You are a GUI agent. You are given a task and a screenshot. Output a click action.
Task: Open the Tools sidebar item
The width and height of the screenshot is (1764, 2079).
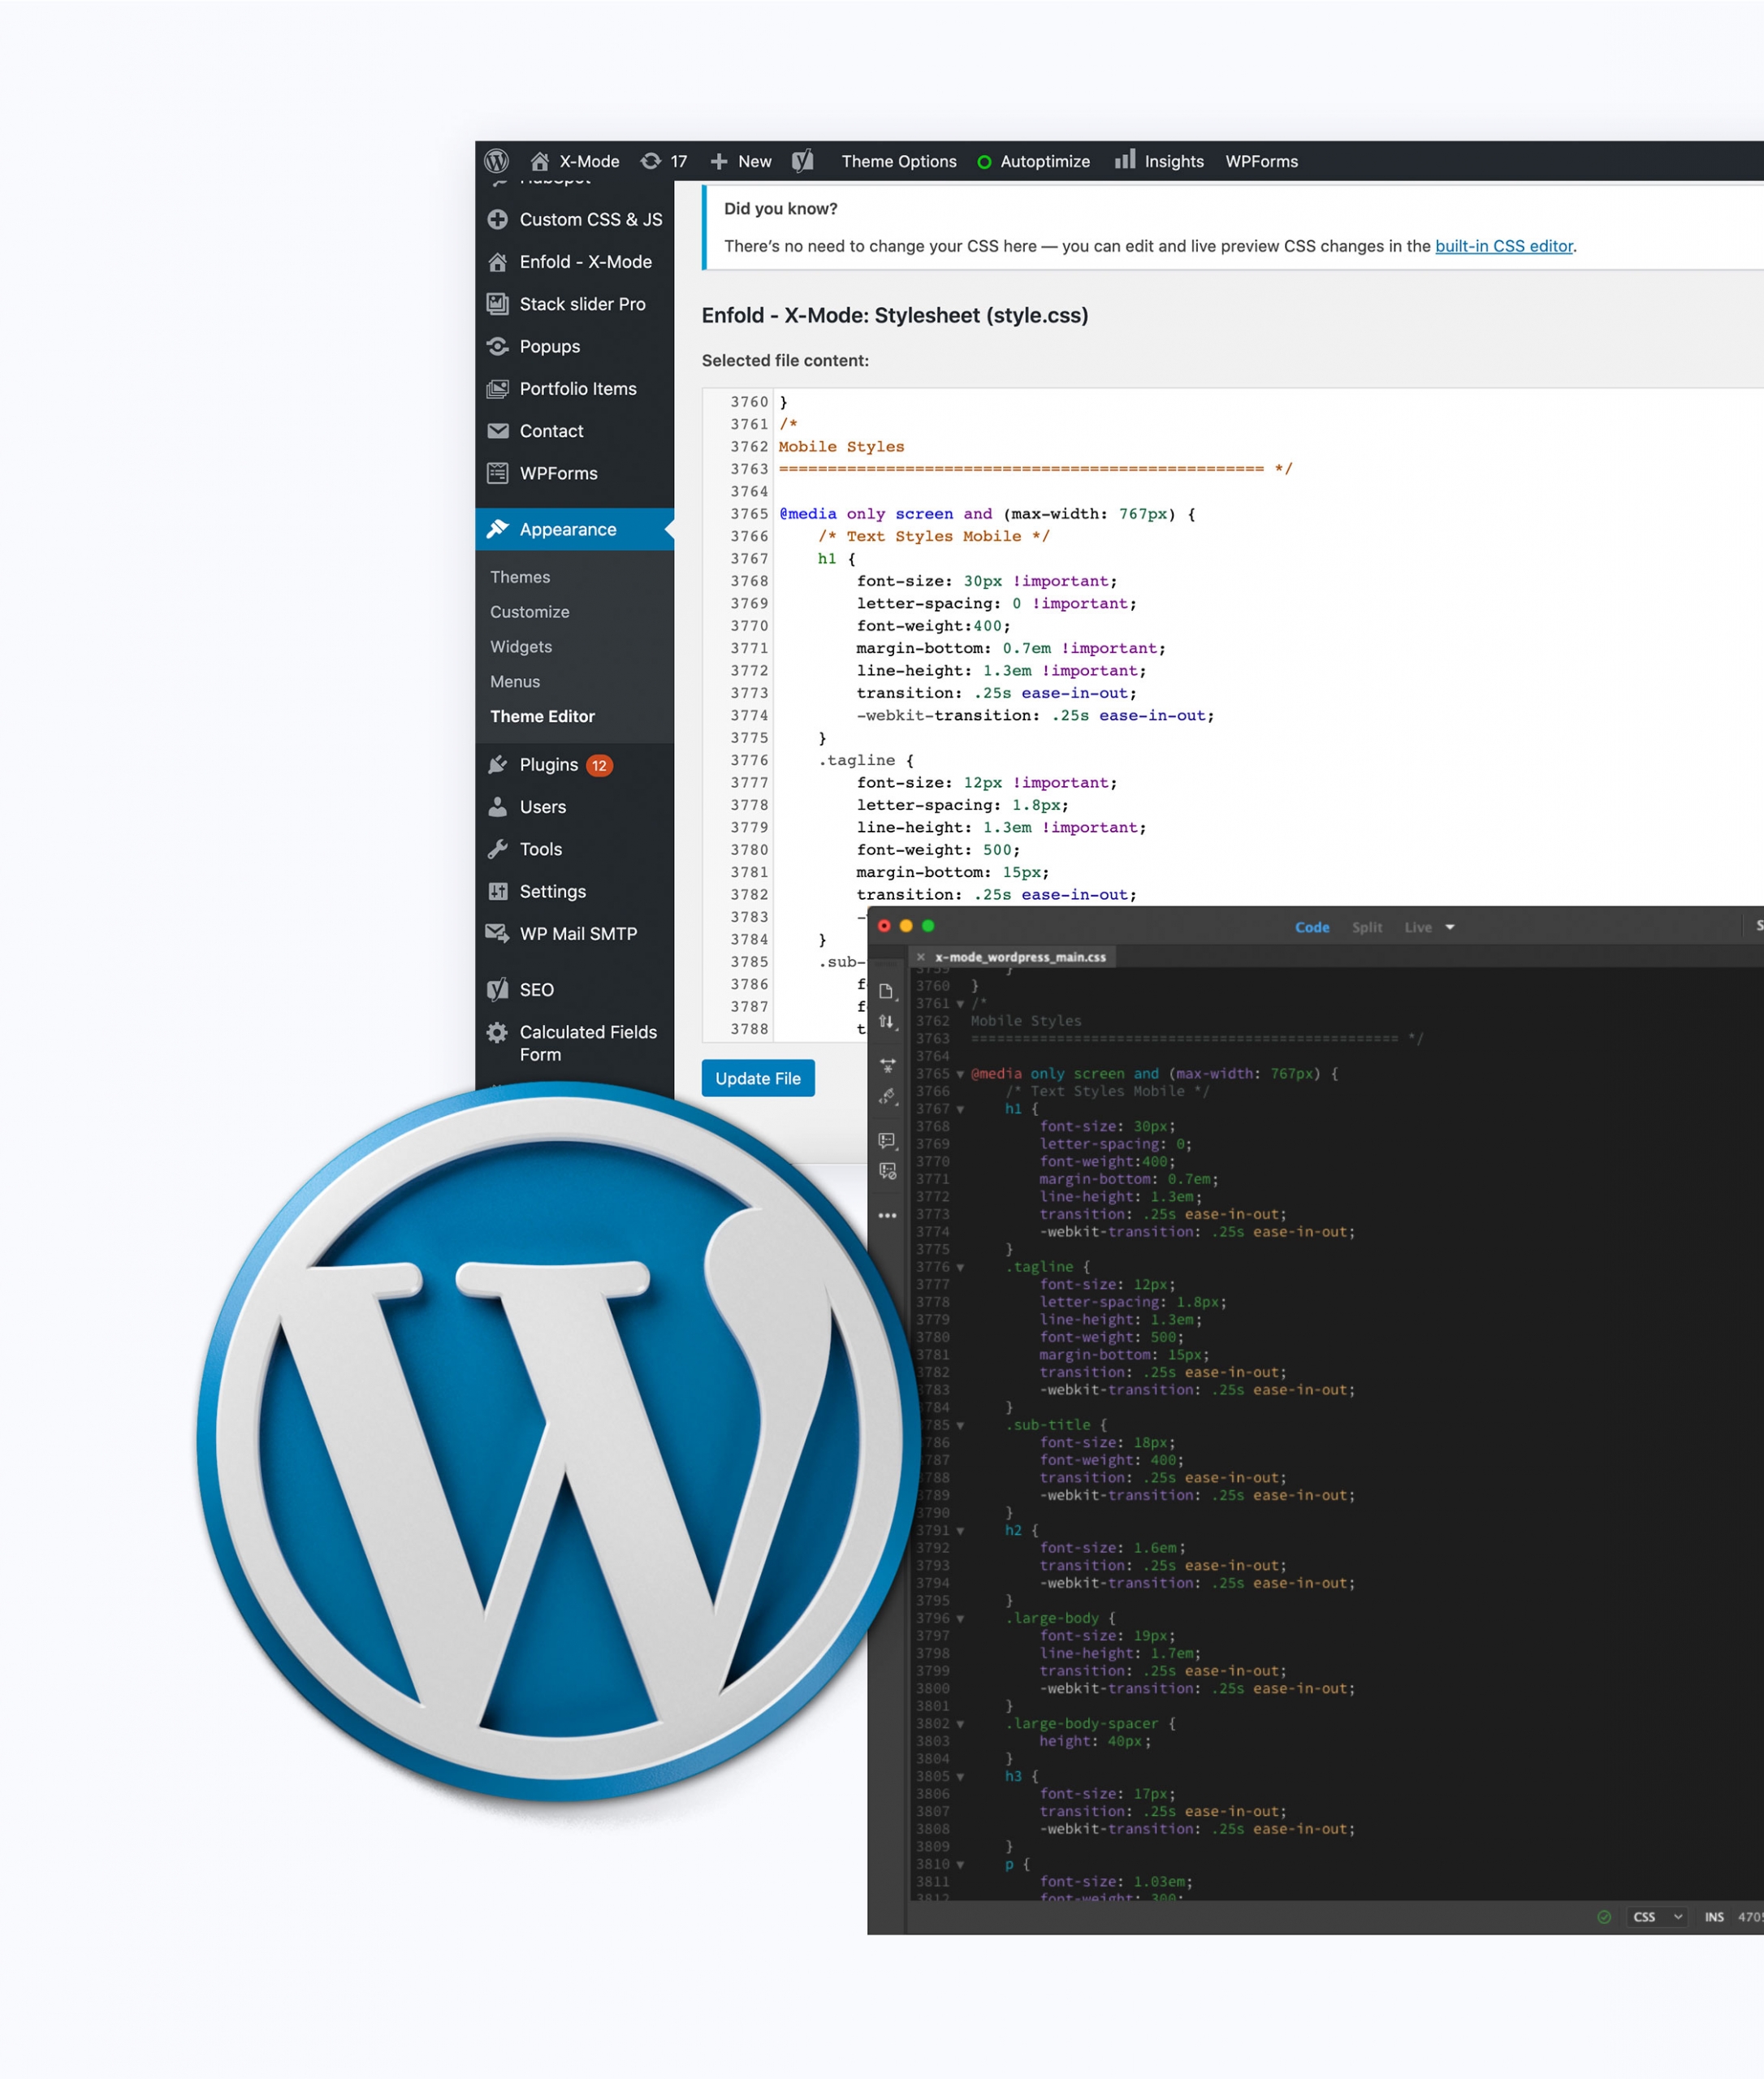click(575, 849)
